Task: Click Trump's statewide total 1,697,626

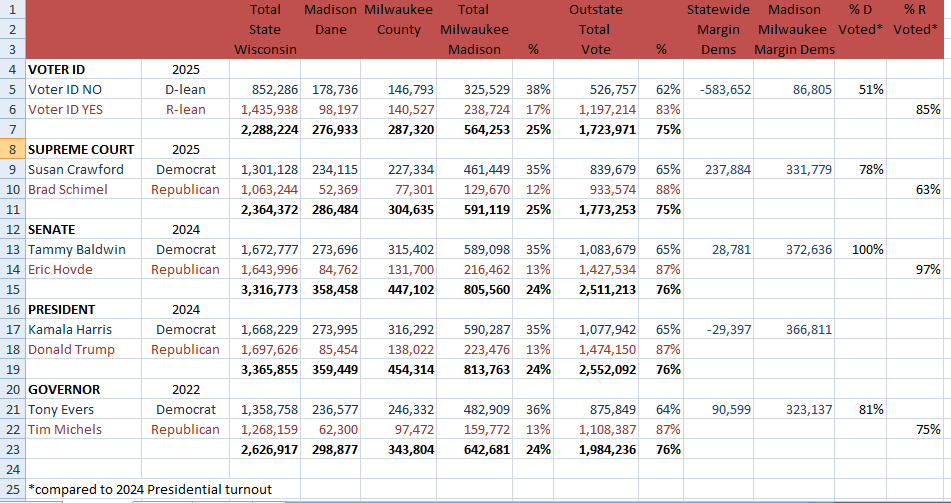Action: (265, 349)
